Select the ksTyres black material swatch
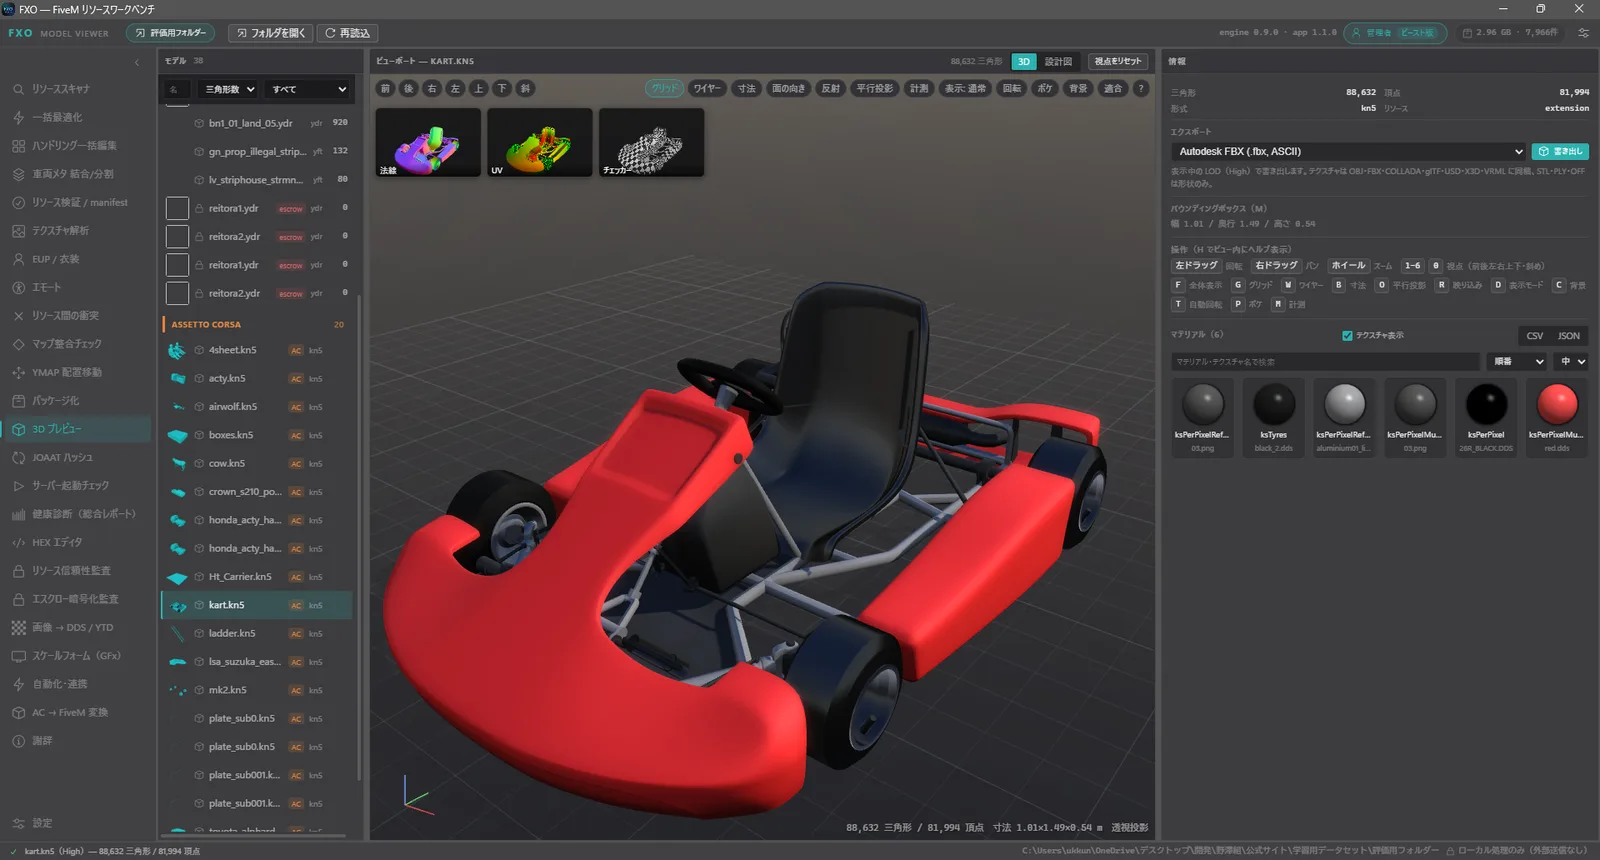The image size is (1600, 860). 1273,418
